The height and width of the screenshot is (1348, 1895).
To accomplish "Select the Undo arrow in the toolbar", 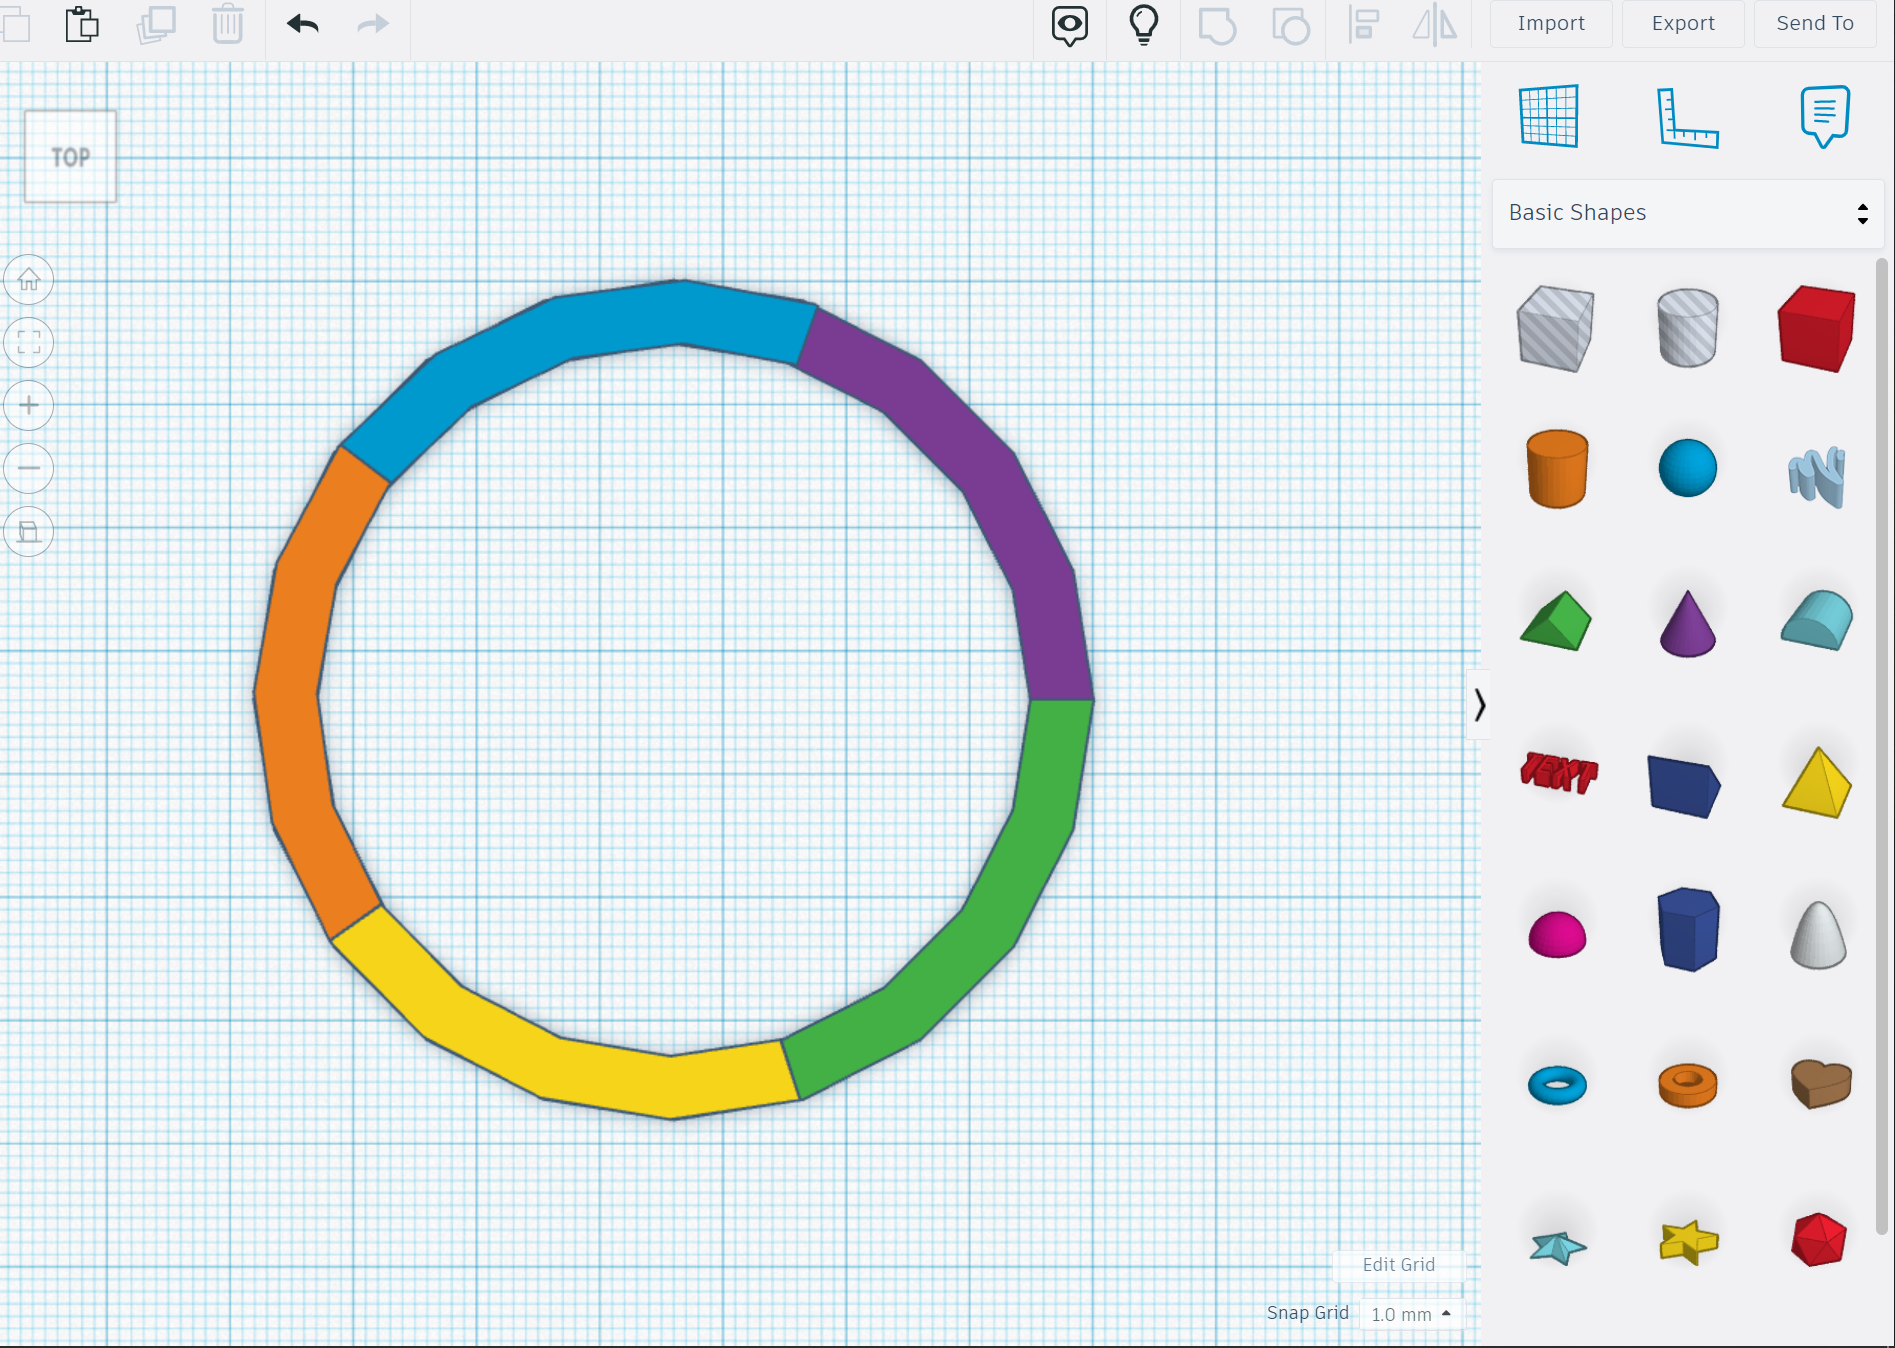I will pyautogui.click(x=302, y=24).
